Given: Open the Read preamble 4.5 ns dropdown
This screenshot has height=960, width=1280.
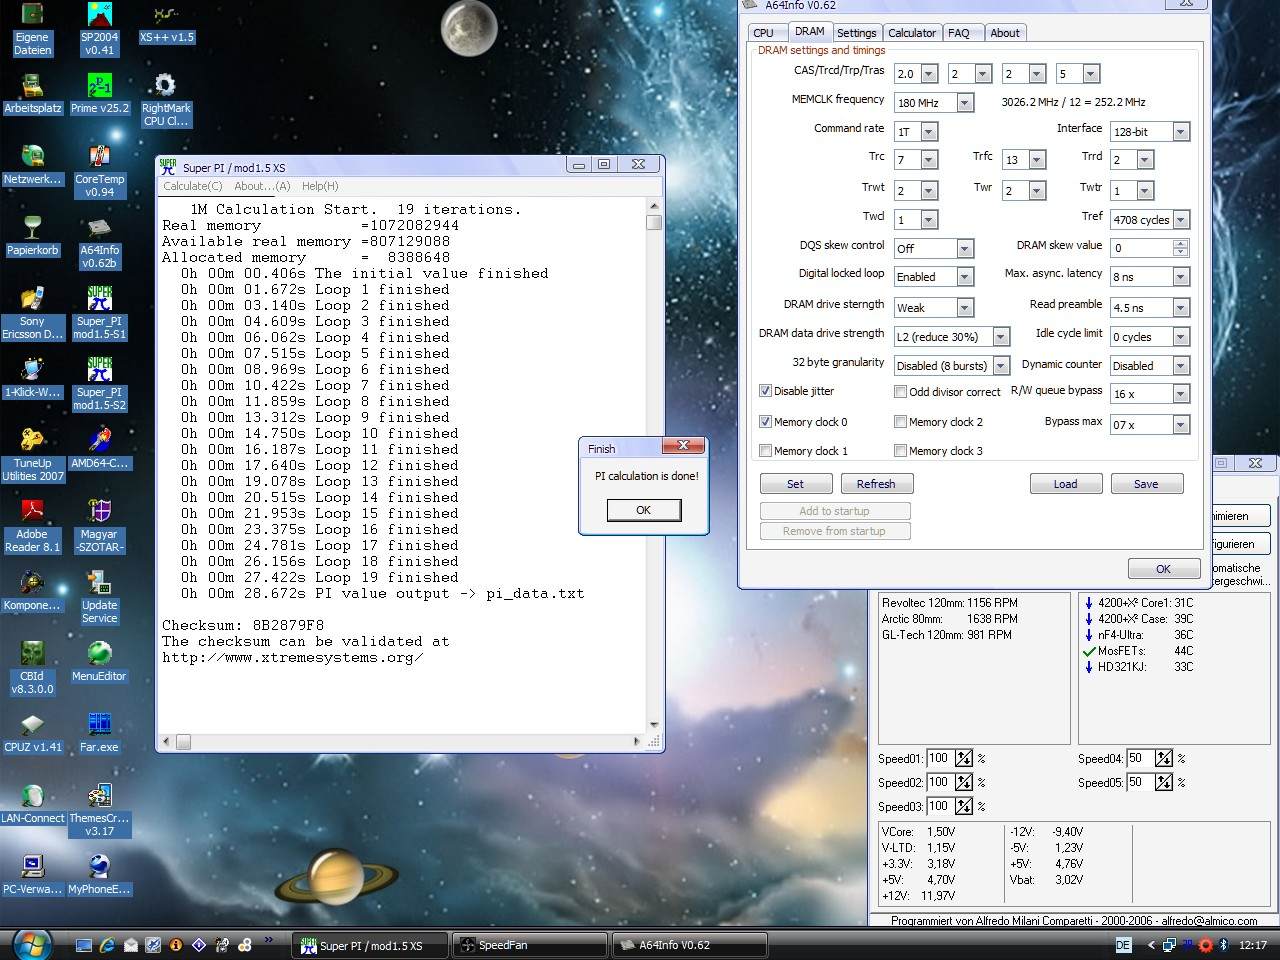Looking at the screenshot, I should [x=1181, y=308].
